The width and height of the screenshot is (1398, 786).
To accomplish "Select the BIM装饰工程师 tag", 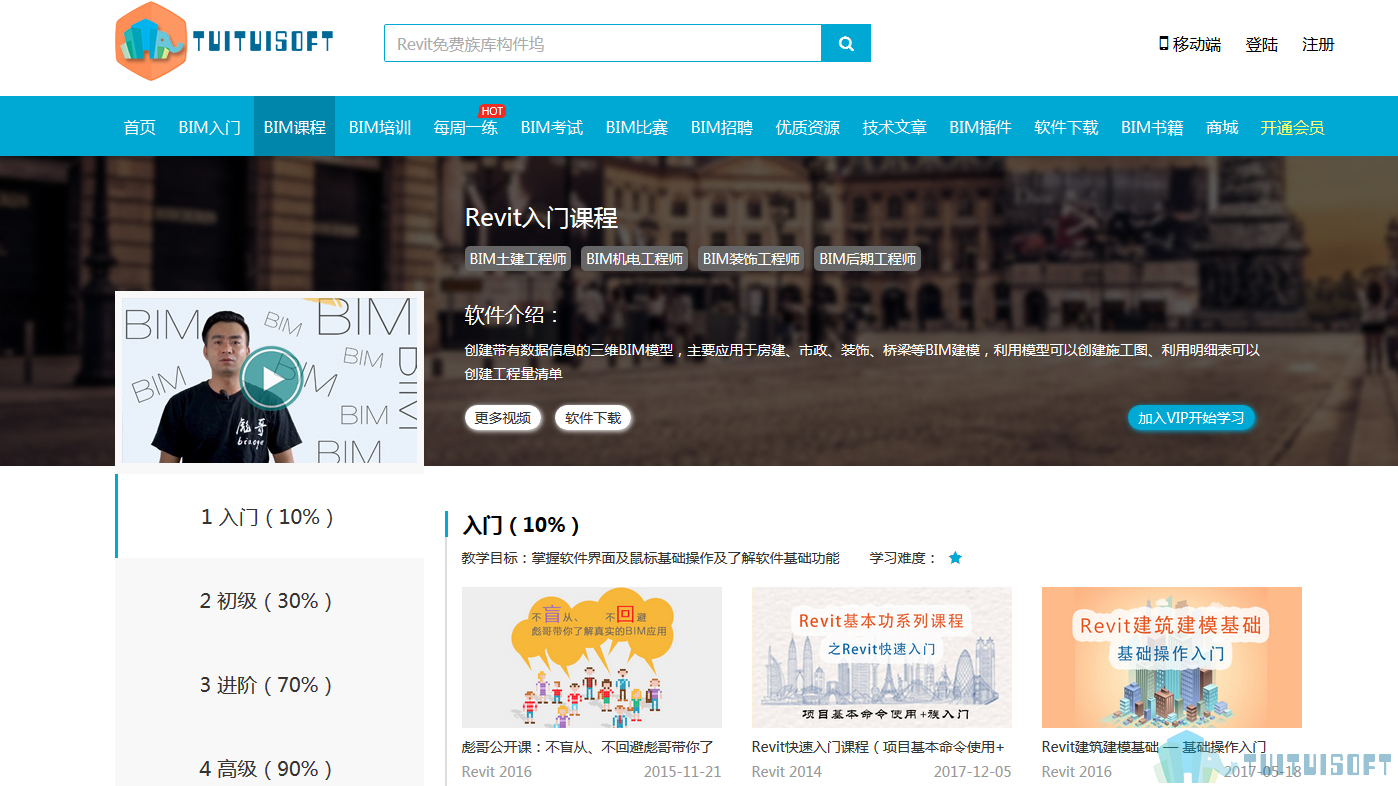I will [751, 258].
